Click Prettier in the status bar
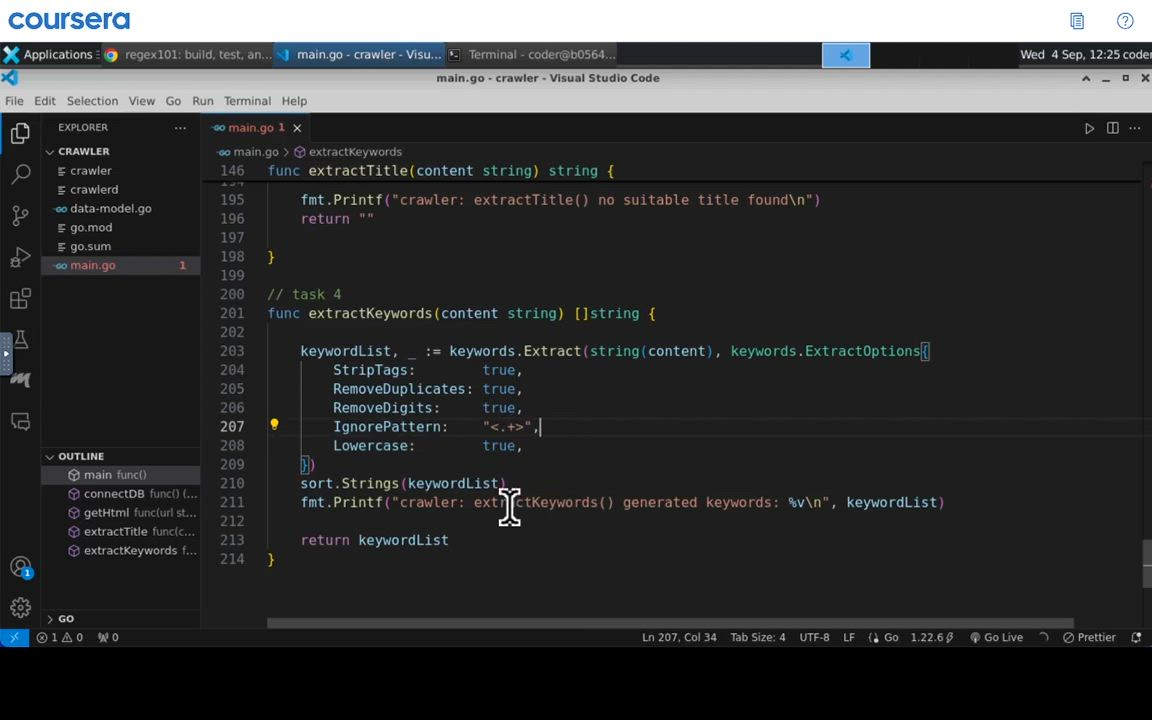The height and width of the screenshot is (720, 1152). (1089, 637)
